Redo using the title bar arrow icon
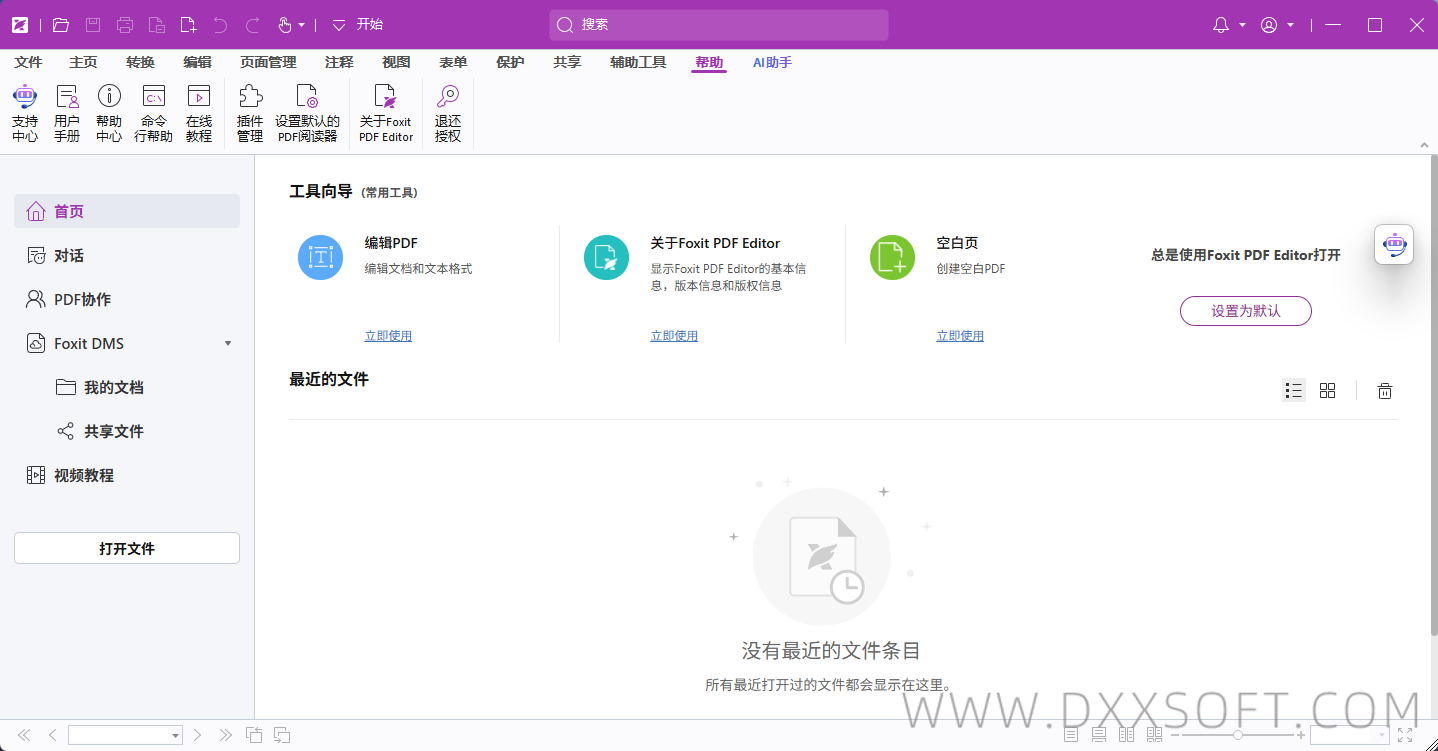Image resolution: width=1438 pixels, height=751 pixels. tap(252, 25)
